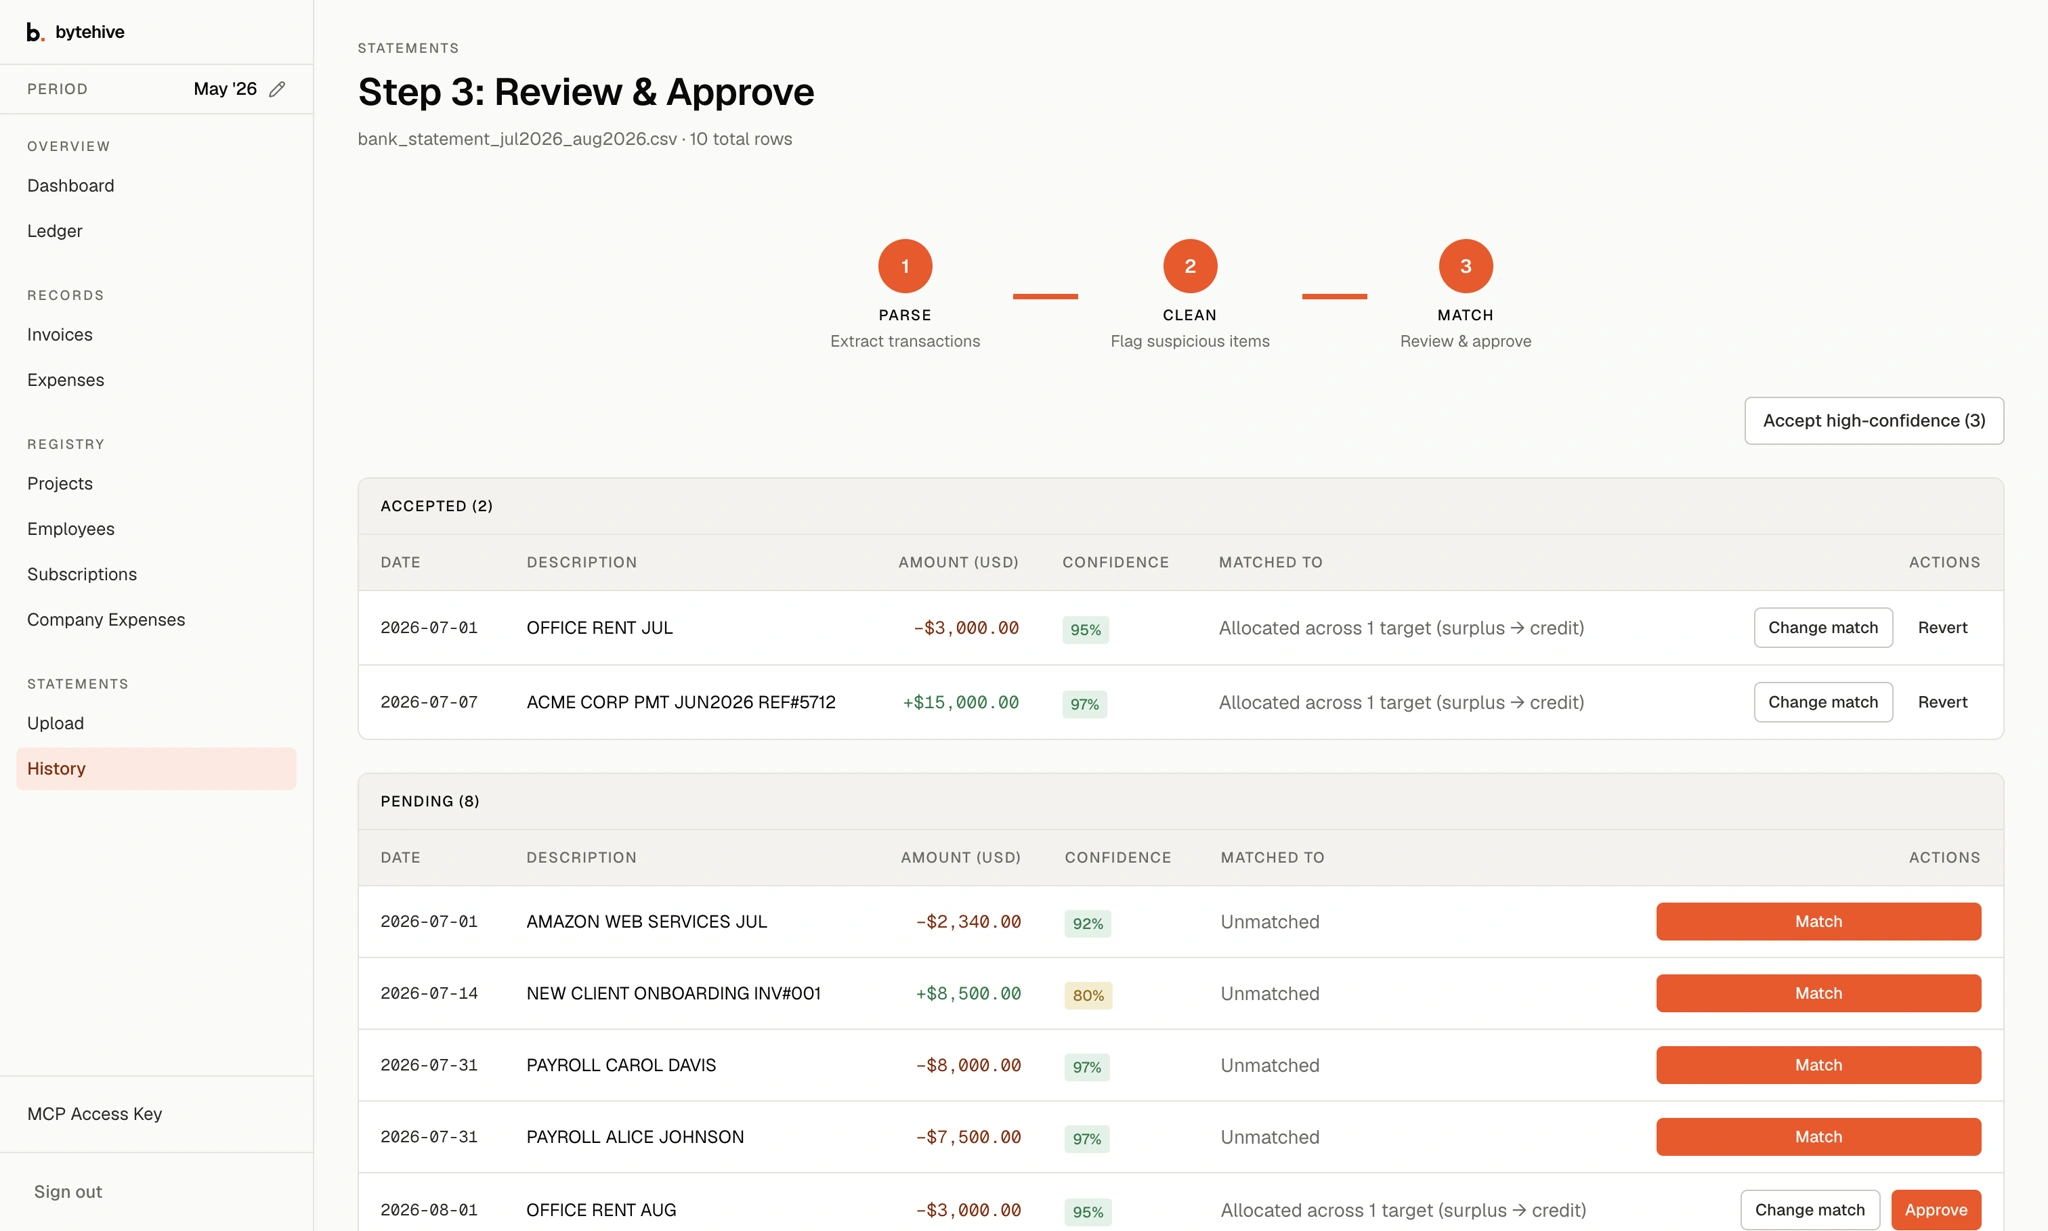Change match for OFFICE RENT AUG
This screenshot has width=2048, height=1231.
tap(1810, 1210)
